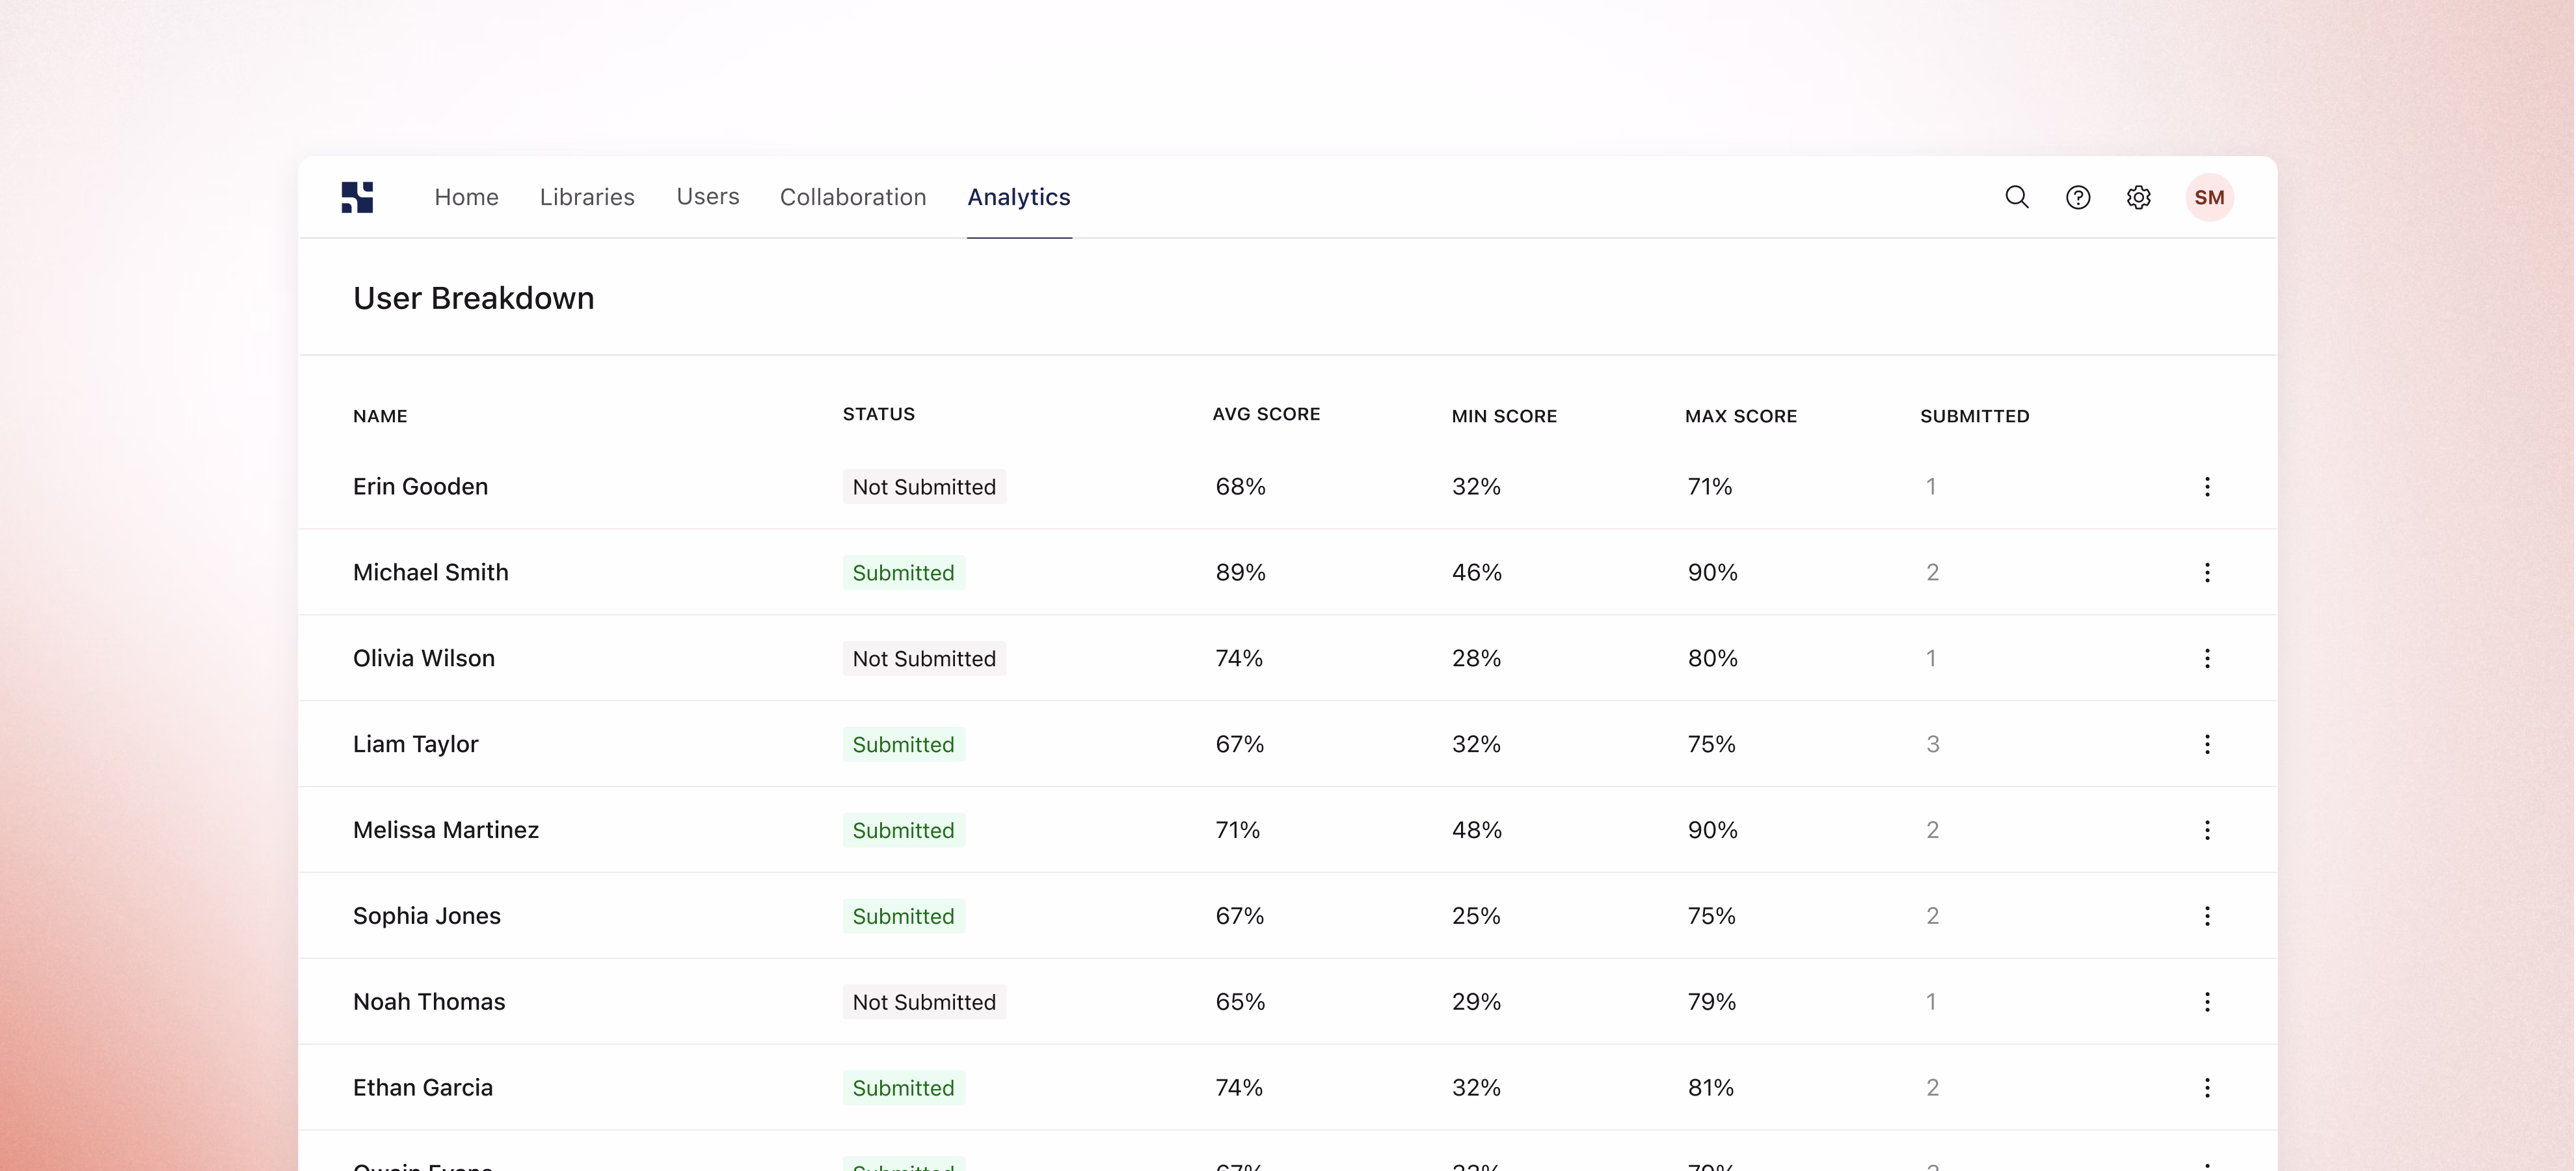Click Noah Thomas's Not Submitted badge
The image size is (2576, 1171).
[924, 1003]
